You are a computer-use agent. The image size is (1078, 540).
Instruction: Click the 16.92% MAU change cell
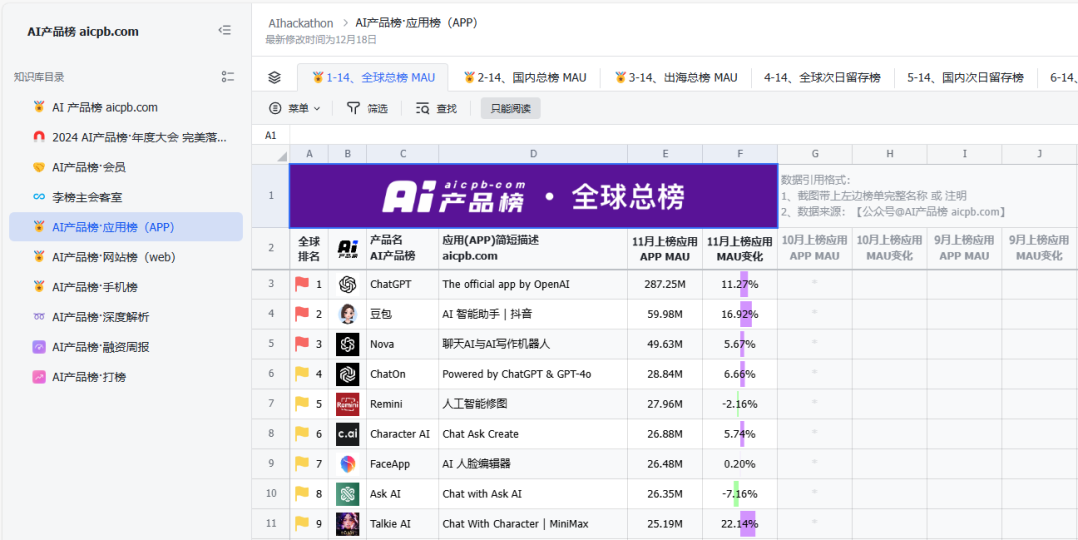click(740, 314)
